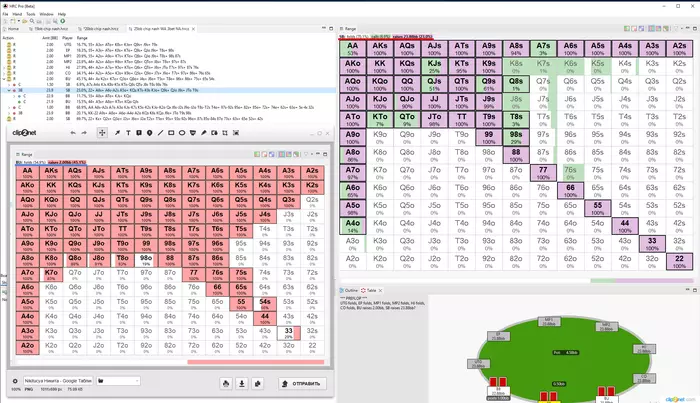
Task: Select the text tool in clip2net toolbar
Action: [128, 133]
